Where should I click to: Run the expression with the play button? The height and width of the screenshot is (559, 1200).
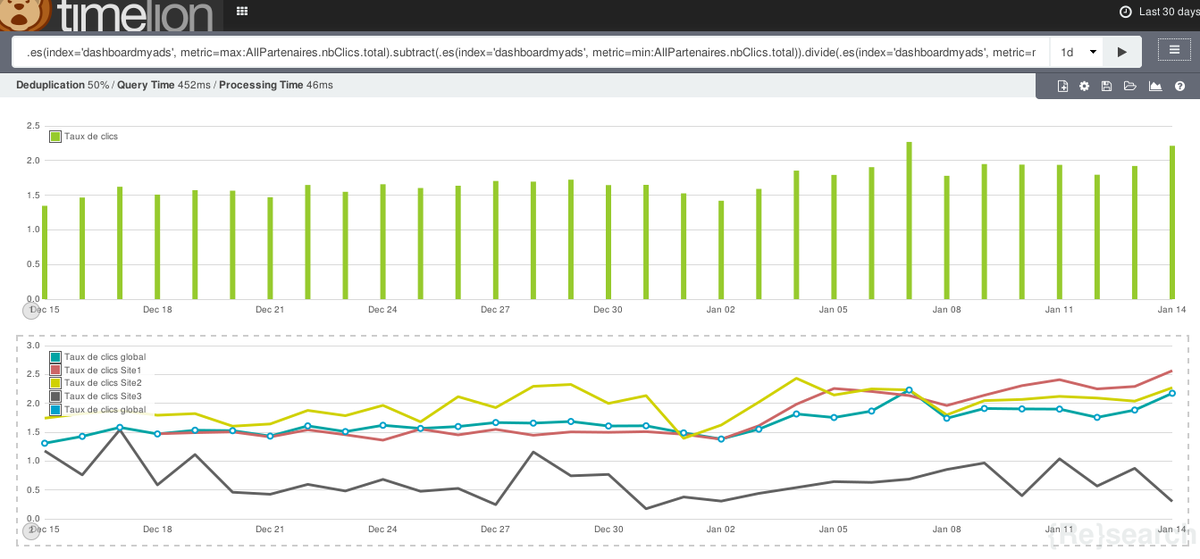1121,51
